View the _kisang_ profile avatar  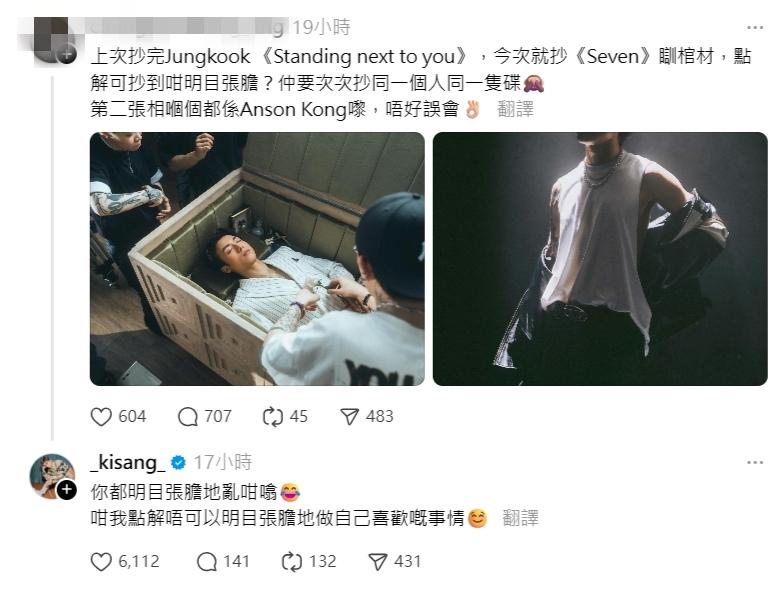point(52,476)
